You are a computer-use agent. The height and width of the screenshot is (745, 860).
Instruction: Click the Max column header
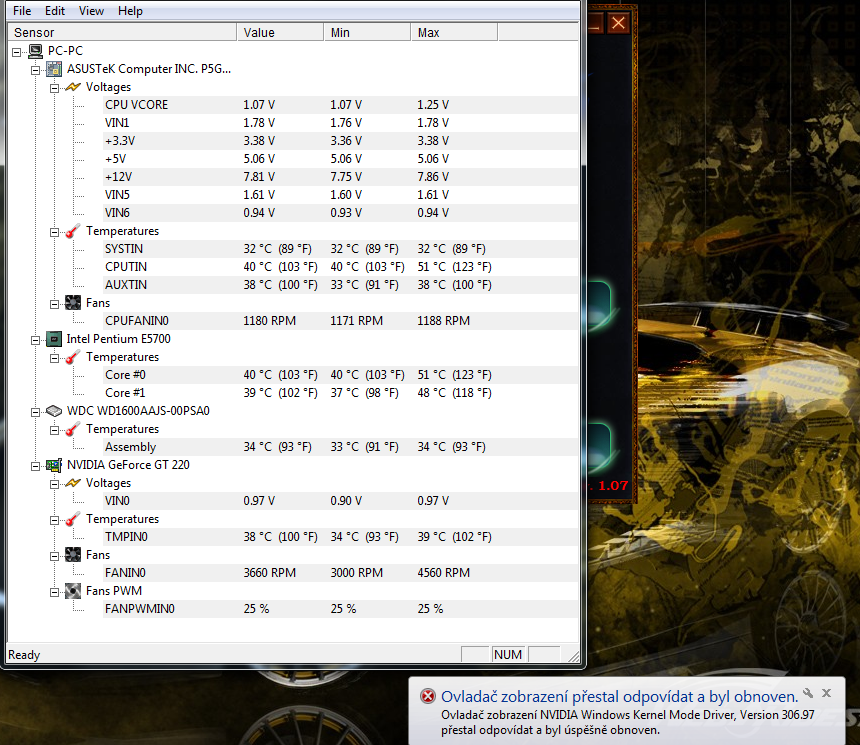click(454, 32)
